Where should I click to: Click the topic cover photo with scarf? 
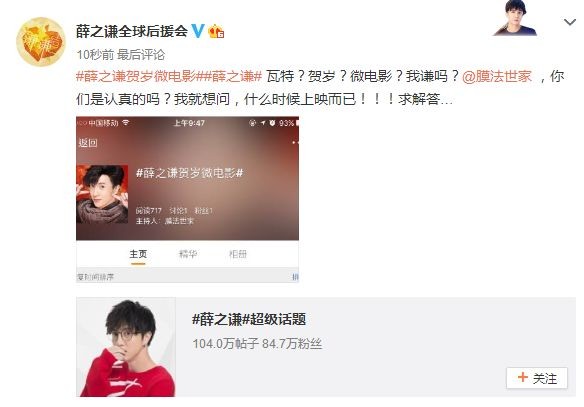point(102,194)
